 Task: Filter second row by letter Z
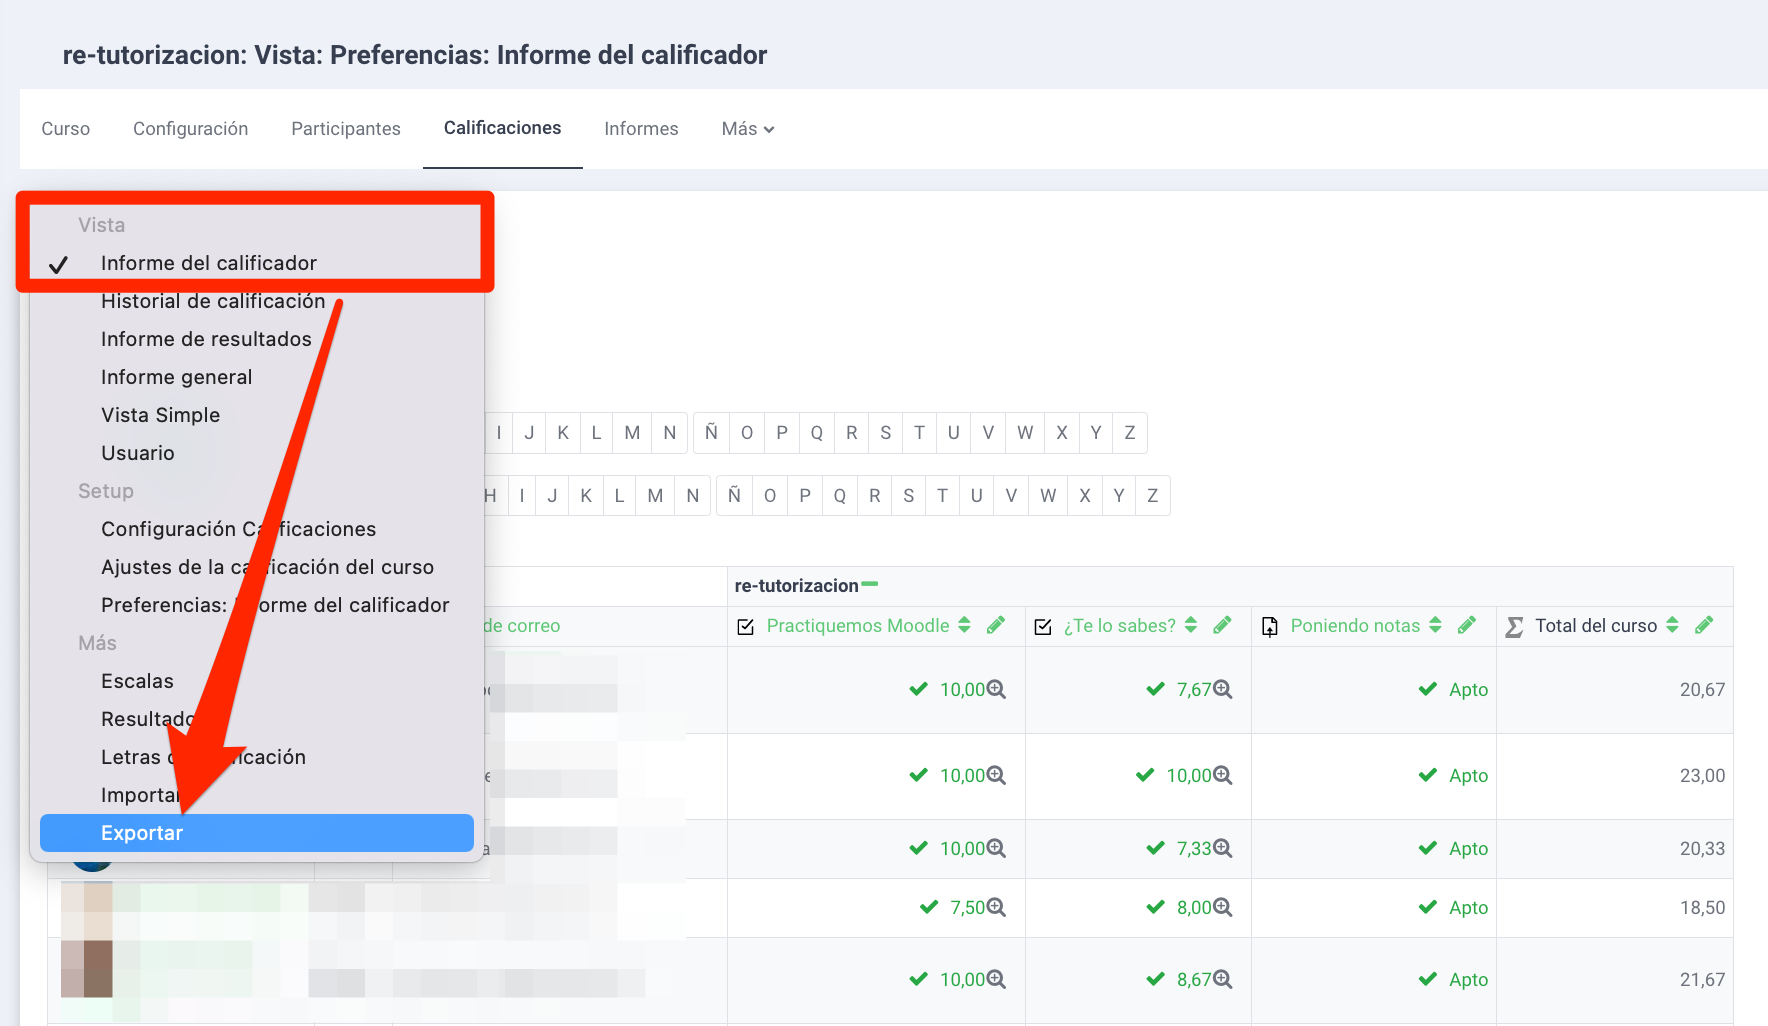tap(1152, 495)
